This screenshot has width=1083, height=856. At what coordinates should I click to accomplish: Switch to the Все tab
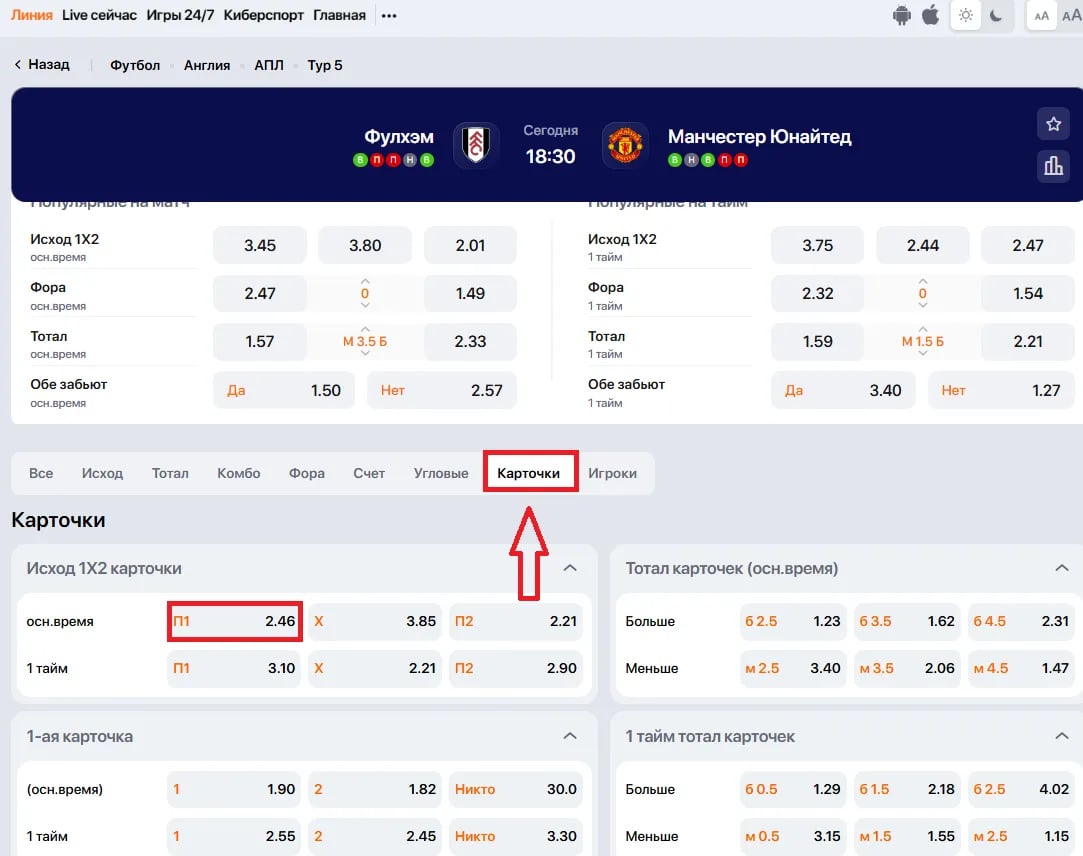(41, 473)
